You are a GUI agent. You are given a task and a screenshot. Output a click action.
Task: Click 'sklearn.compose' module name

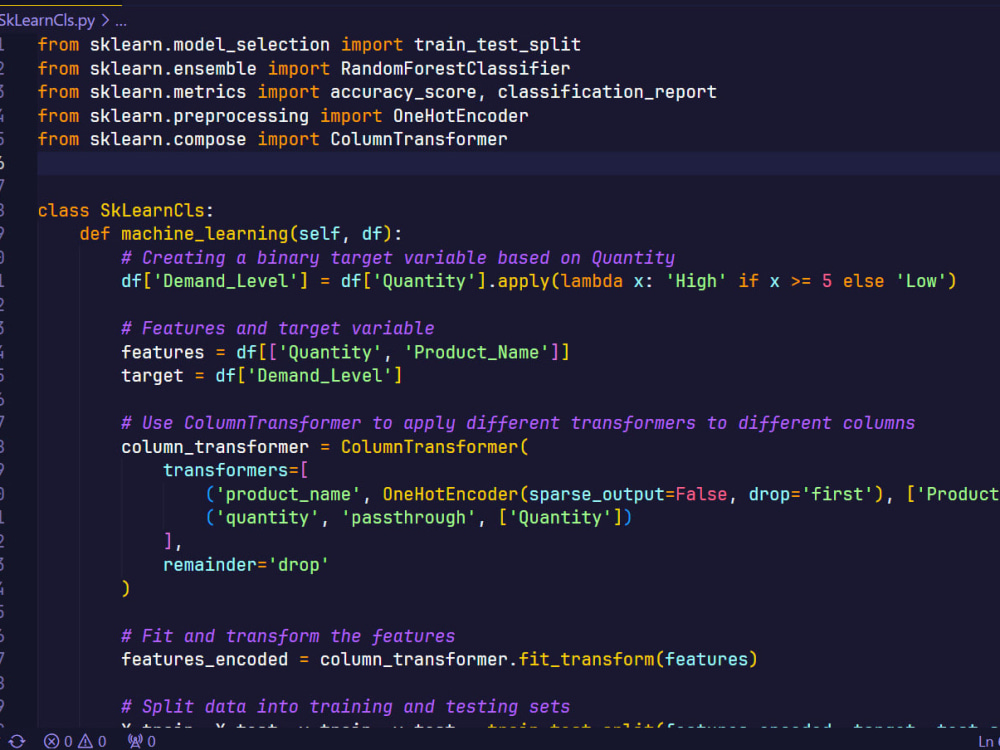168,139
